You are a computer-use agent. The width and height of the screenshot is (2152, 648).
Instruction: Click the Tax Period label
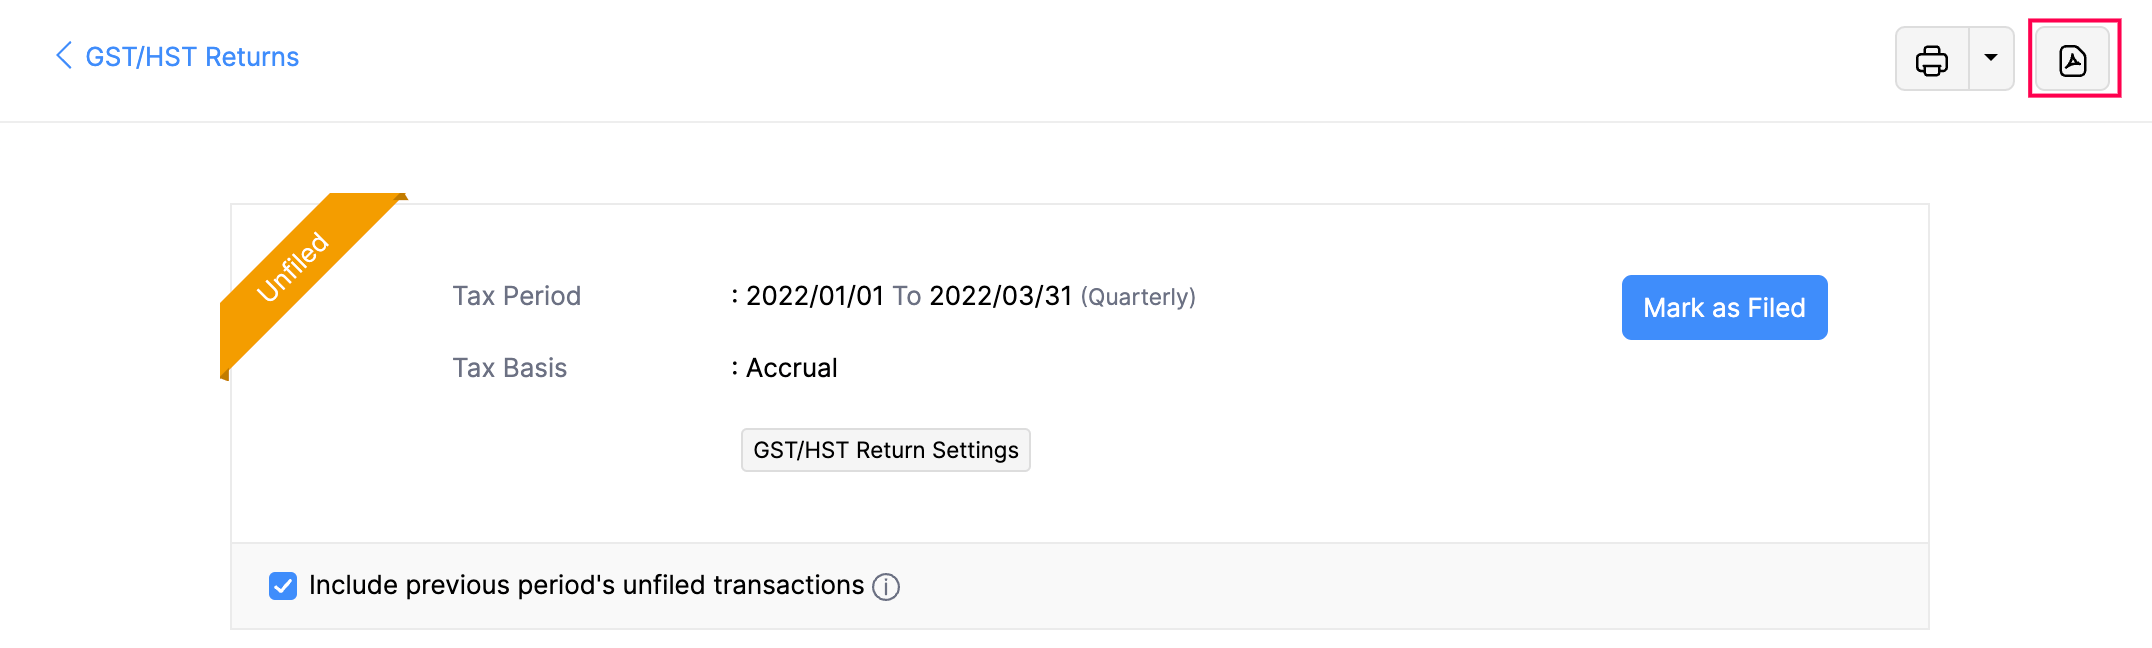tap(516, 296)
